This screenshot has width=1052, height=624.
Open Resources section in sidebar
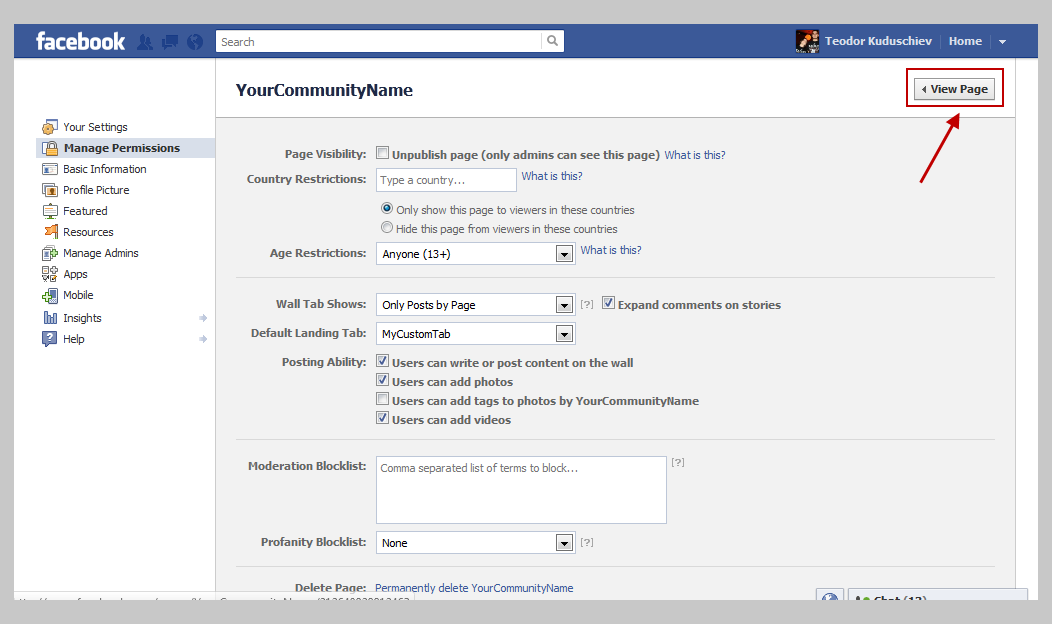point(88,232)
